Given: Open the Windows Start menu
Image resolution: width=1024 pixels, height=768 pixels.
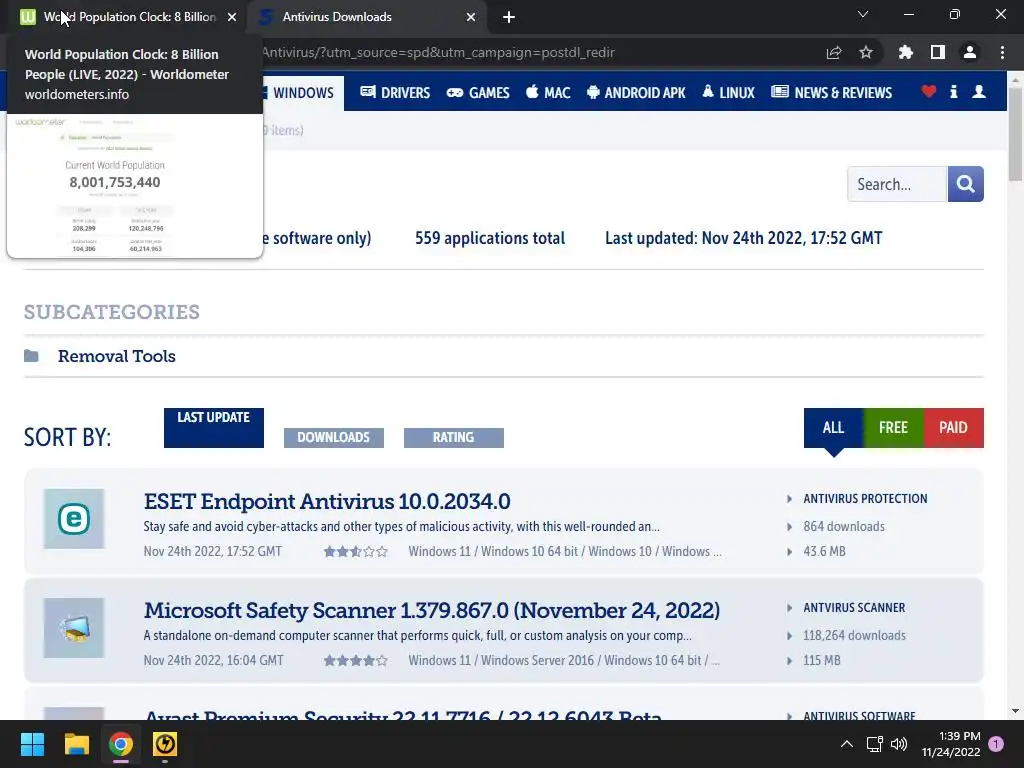Looking at the screenshot, I should tap(32, 744).
